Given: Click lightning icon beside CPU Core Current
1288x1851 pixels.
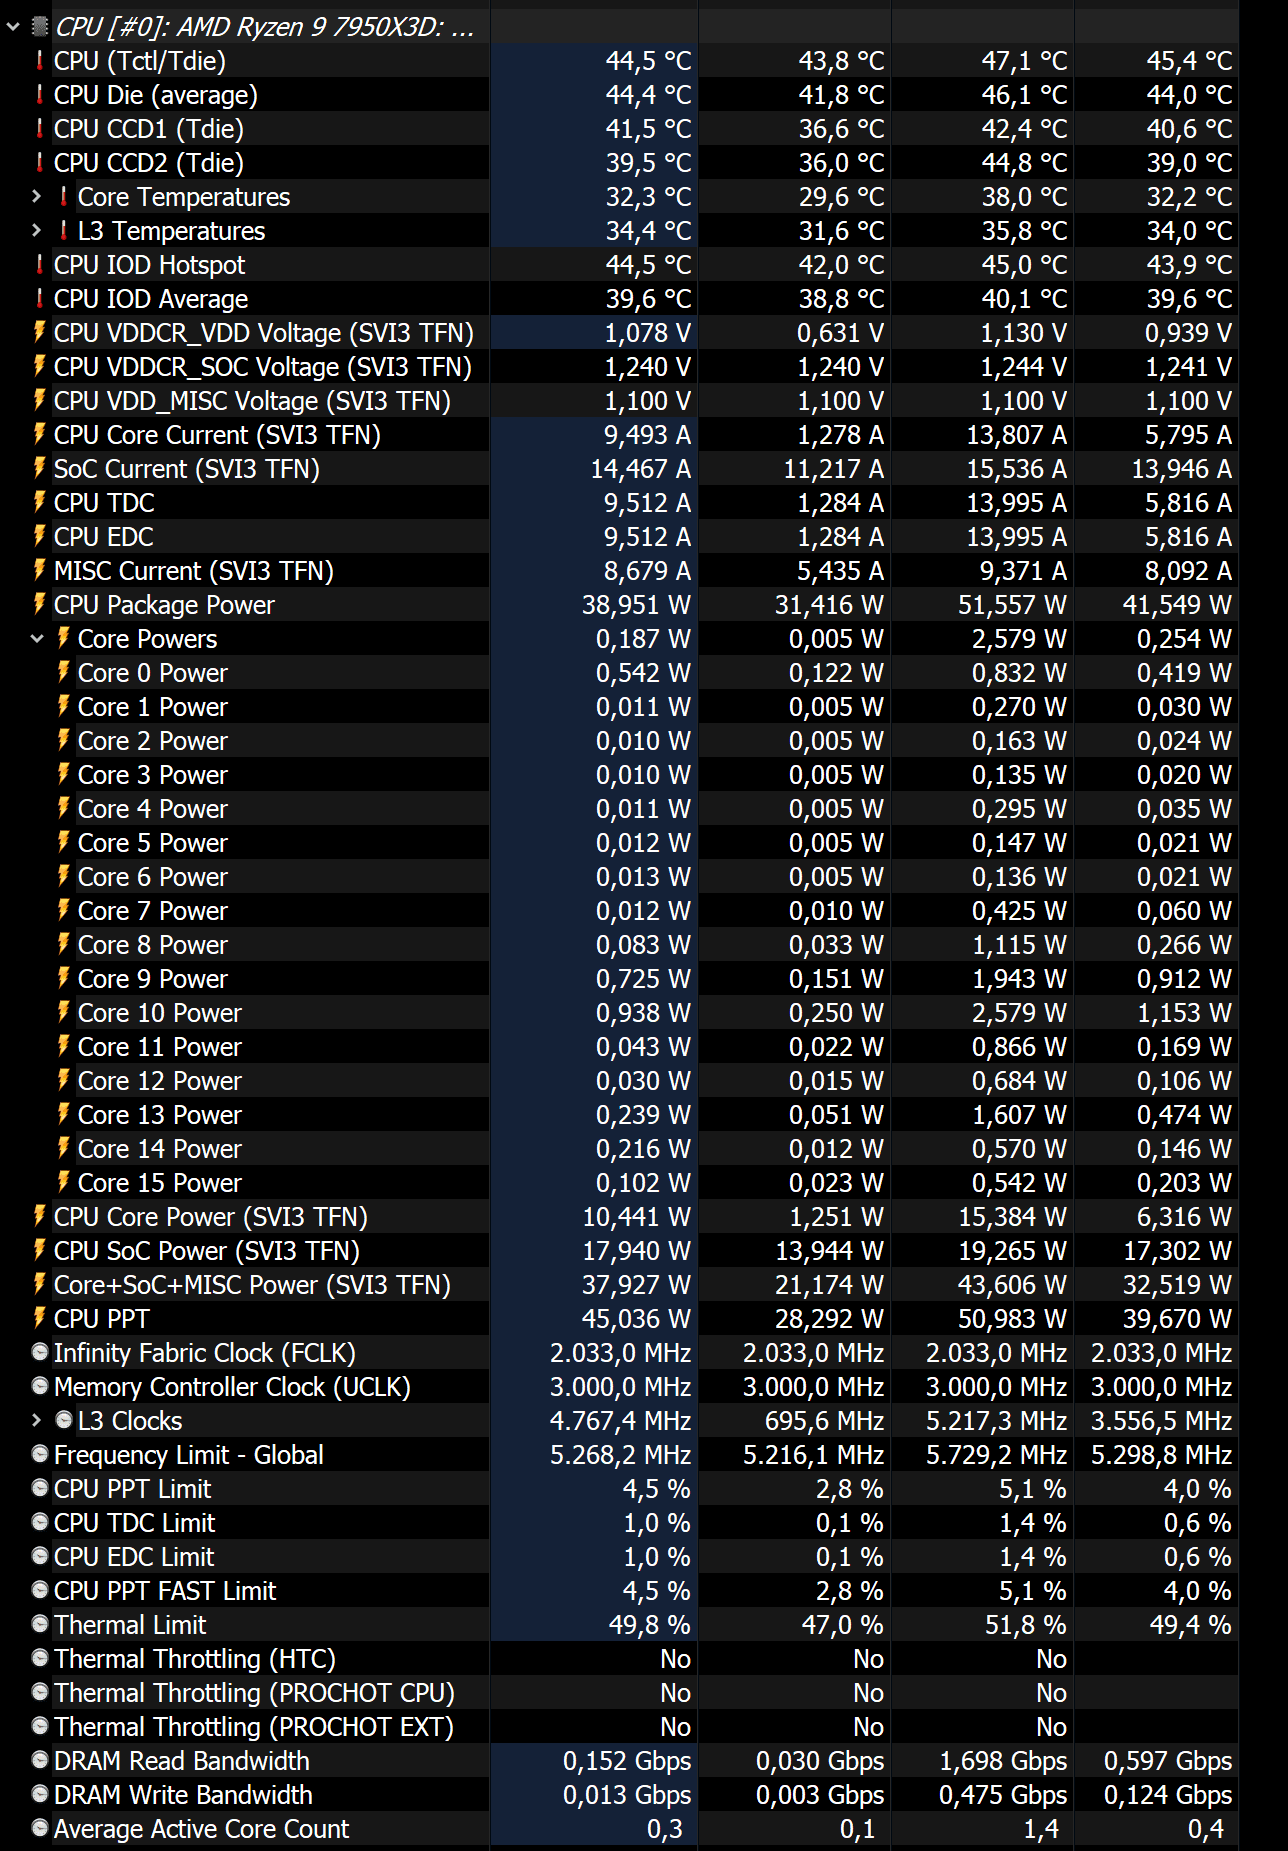Looking at the screenshot, I should (40, 434).
